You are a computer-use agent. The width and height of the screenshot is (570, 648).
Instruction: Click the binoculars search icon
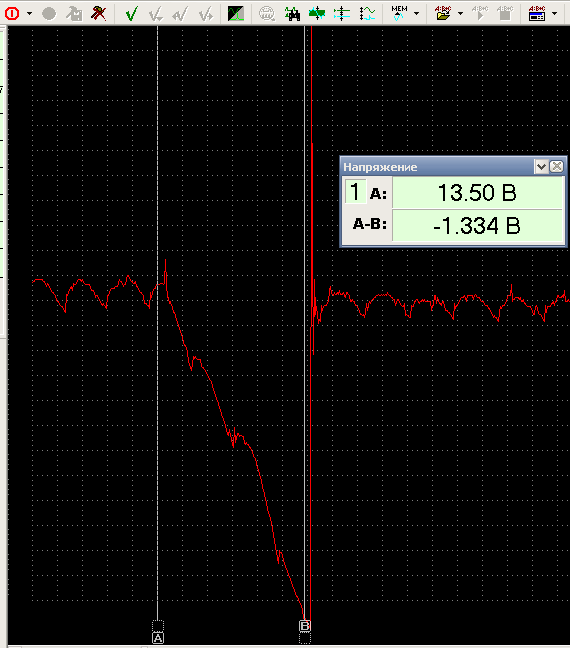point(292,14)
